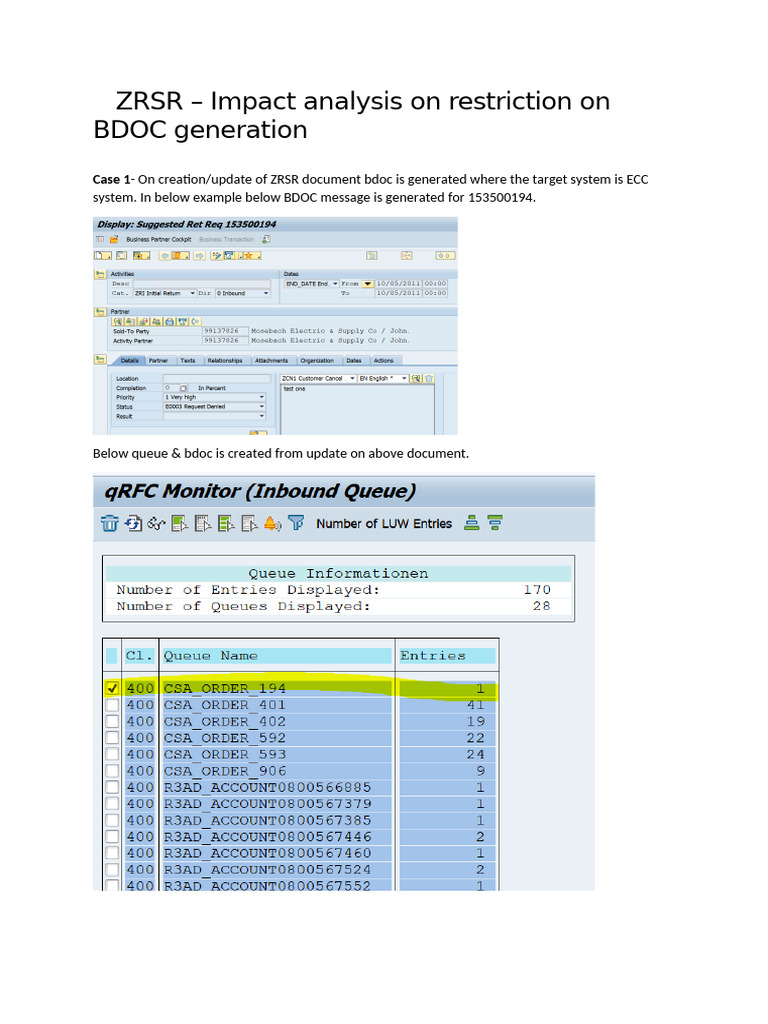Viewport: 768px width, 1024px height.
Task: Click the From date 10/05/2011 field
Action: 398,283
